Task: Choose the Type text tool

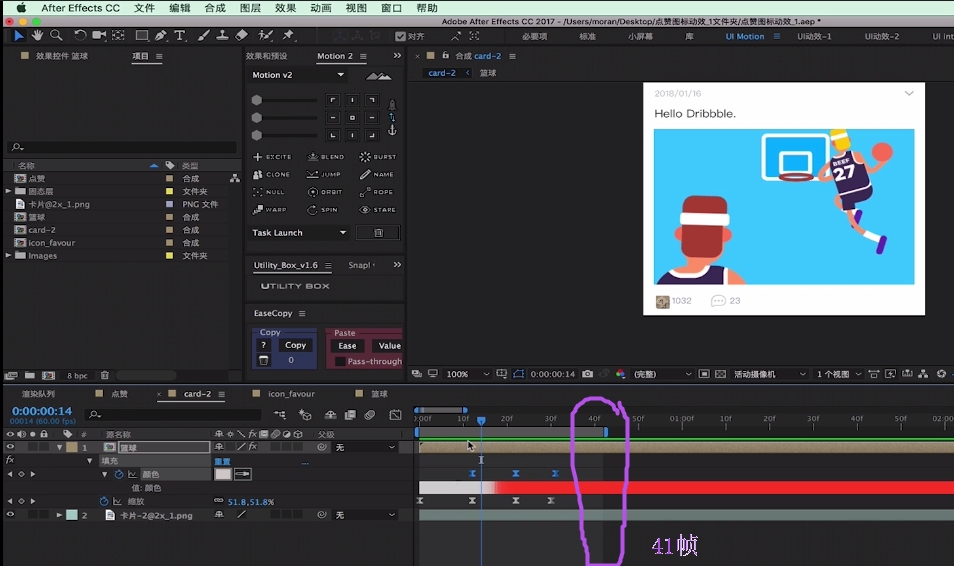Action: click(x=180, y=36)
